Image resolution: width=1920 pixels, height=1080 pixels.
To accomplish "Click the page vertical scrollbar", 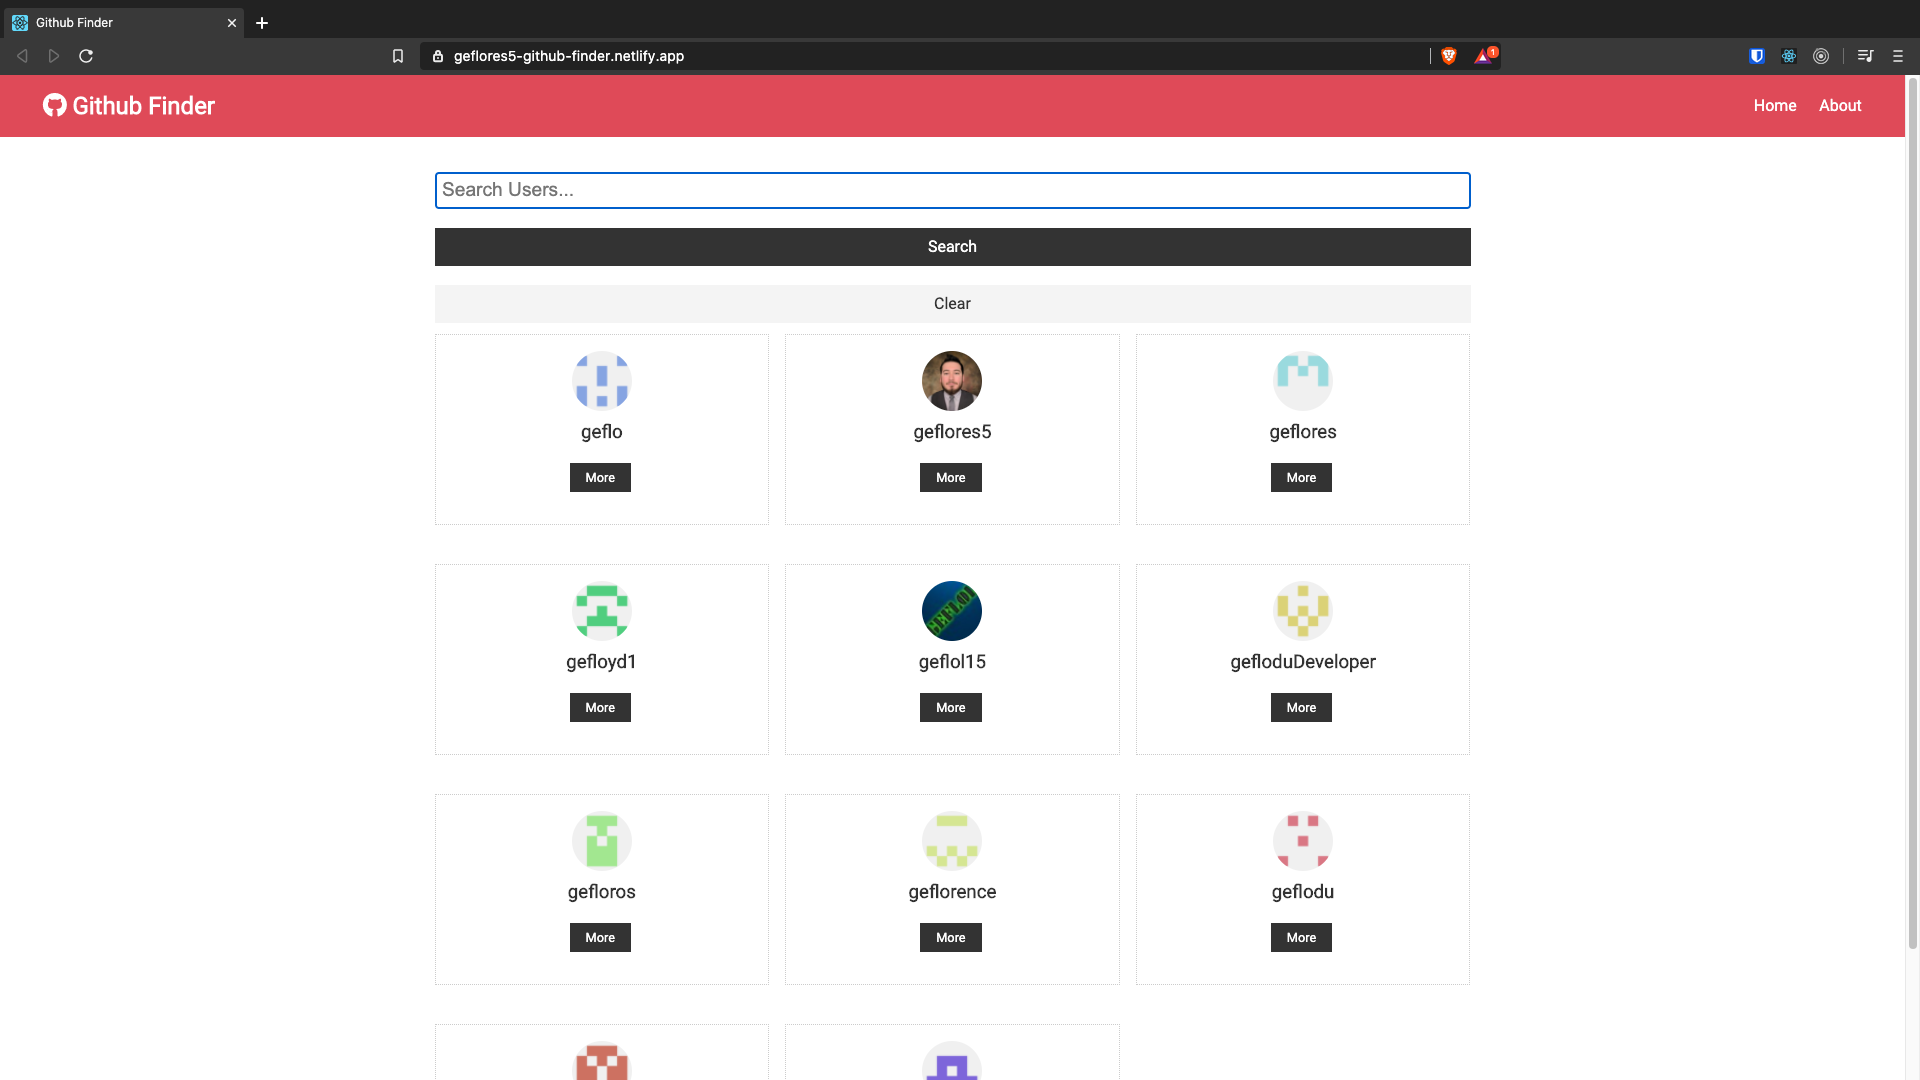I will [x=1912, y=515].
